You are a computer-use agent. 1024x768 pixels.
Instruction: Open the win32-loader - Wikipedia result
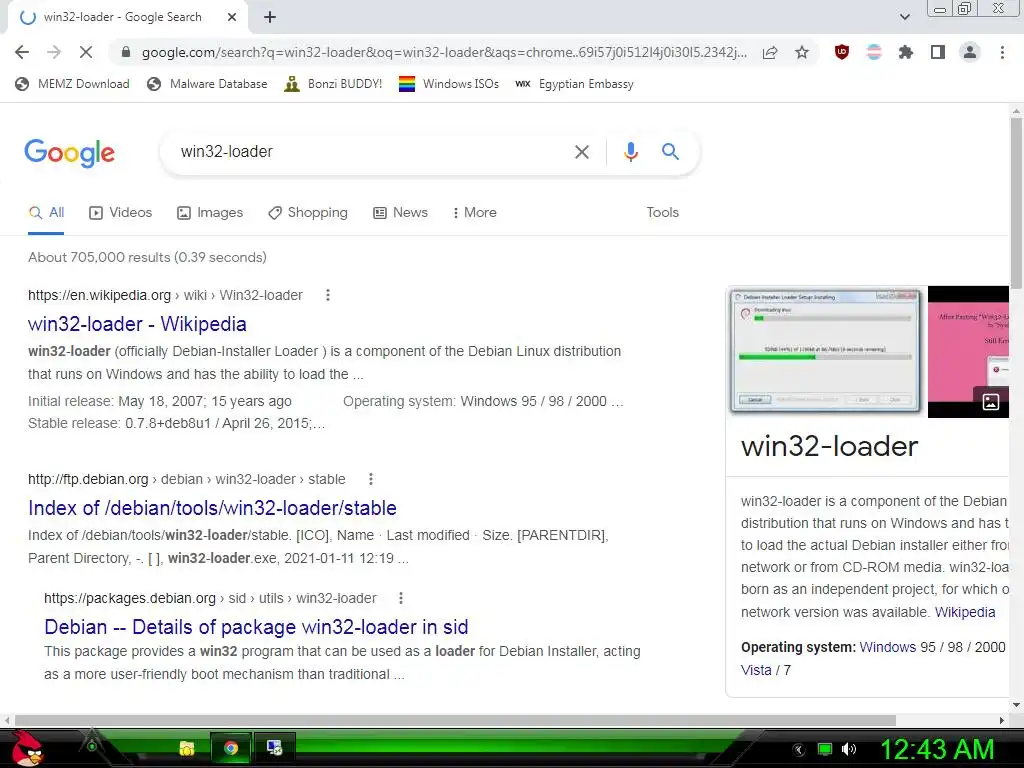[137, 324]
